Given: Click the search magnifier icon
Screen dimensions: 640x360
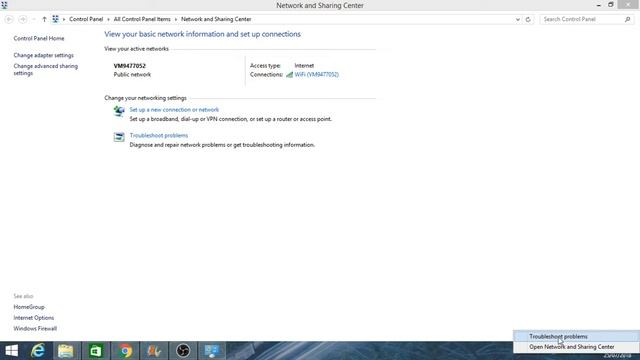Looking at the screenshot, I should 627,19.
